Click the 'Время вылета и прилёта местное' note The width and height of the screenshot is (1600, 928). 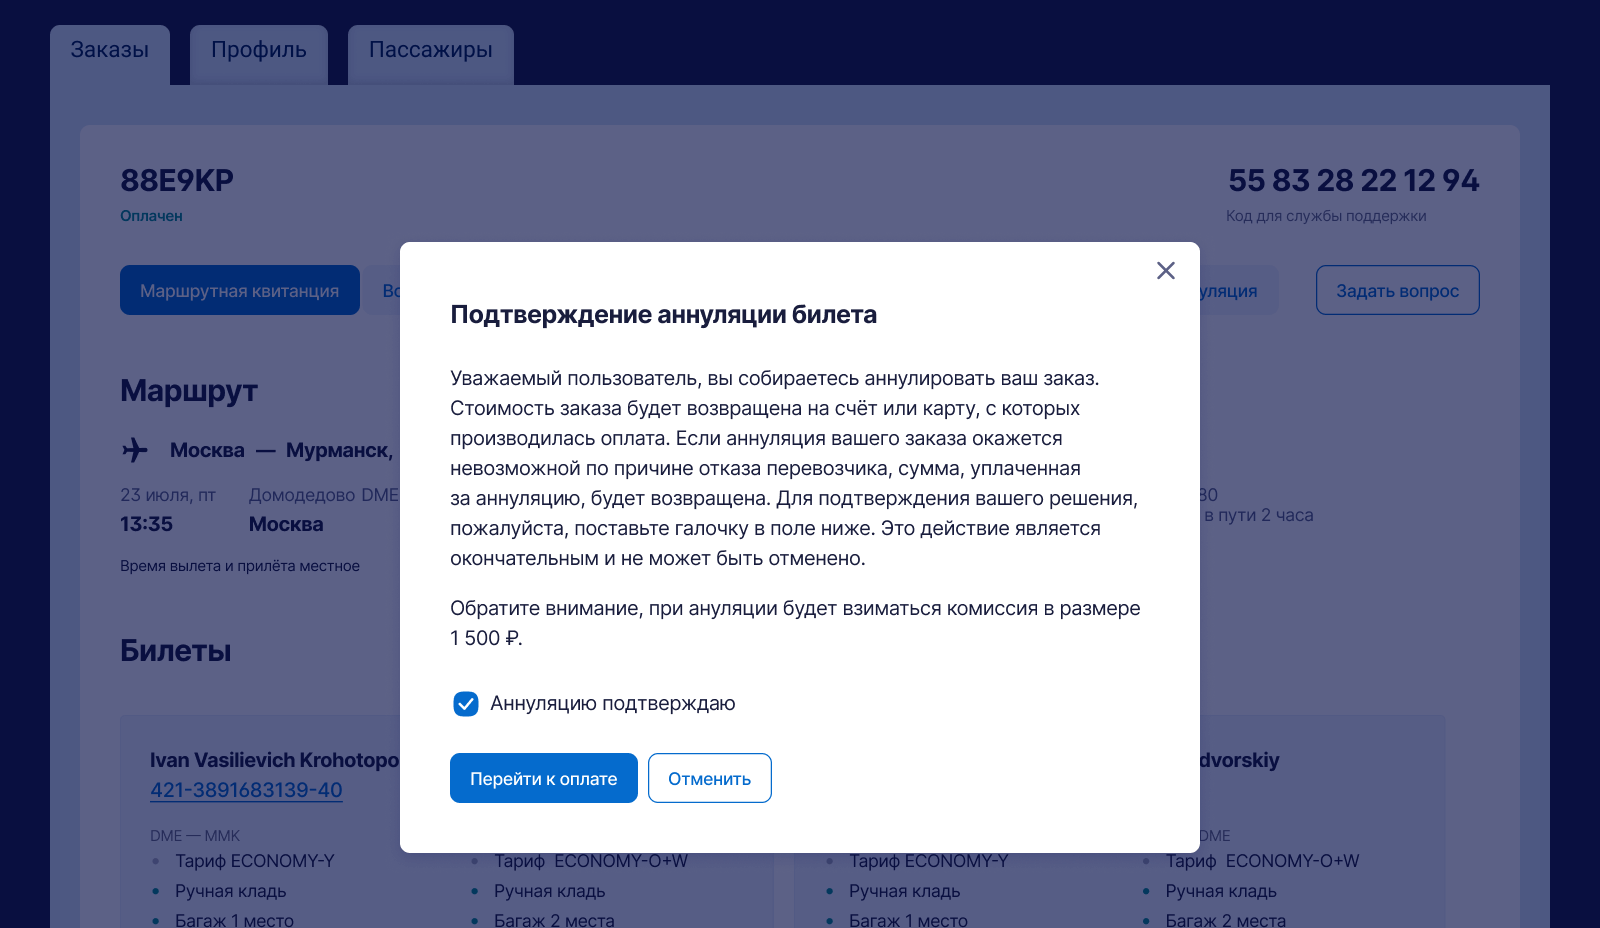click(x=240, y=566)
